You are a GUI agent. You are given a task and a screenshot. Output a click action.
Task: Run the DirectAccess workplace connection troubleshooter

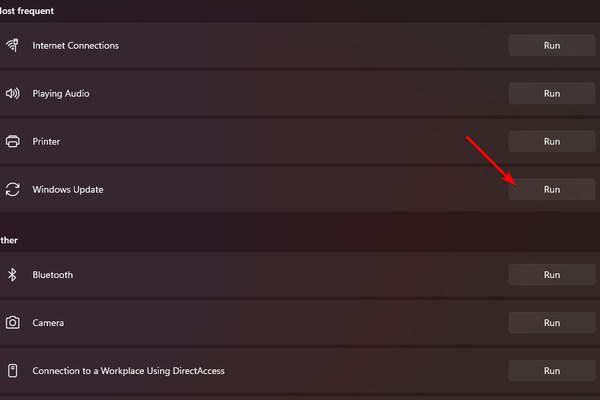(551, 371)
